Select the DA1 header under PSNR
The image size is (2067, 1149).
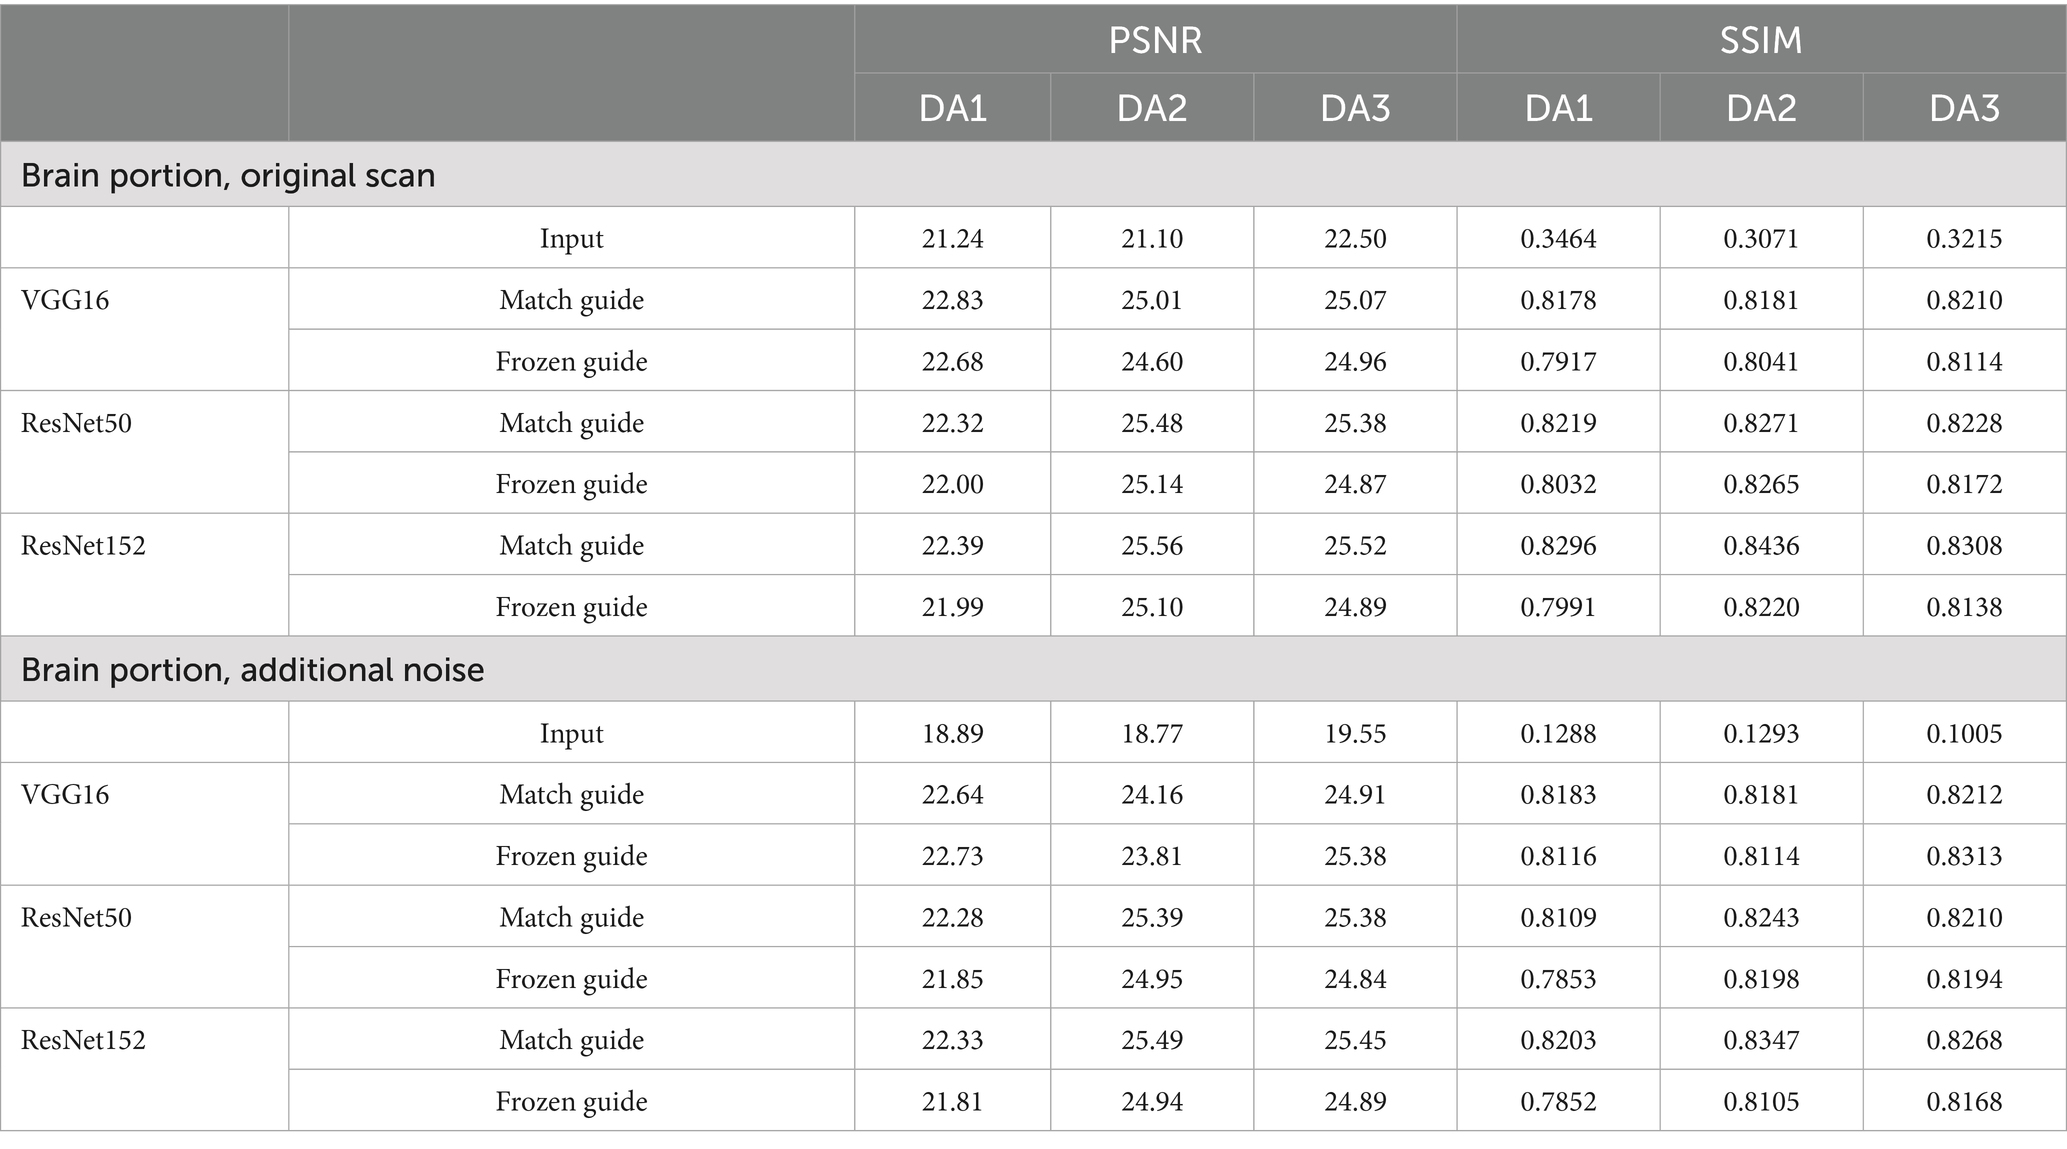point(953,107)
